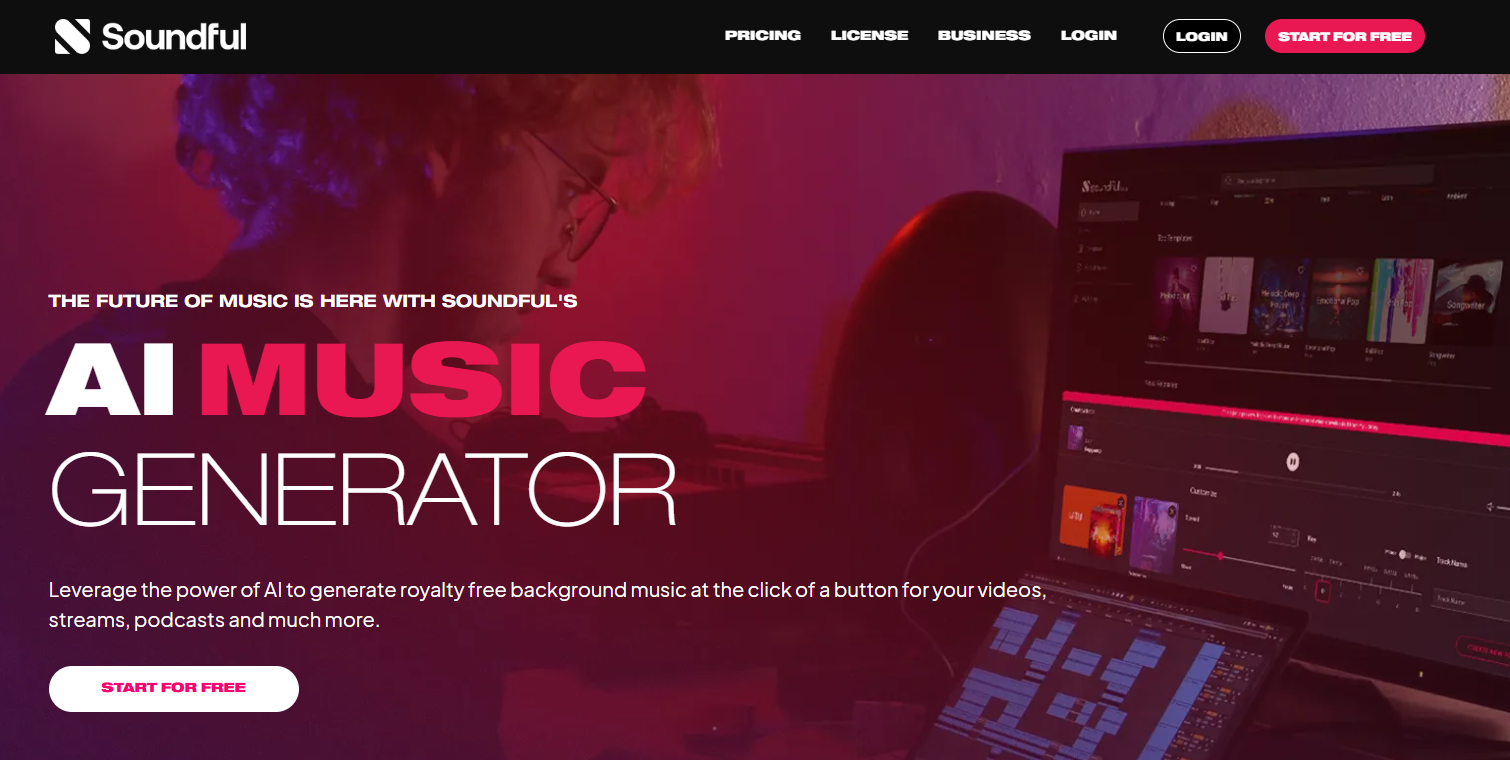Click the volume speaker icon in the player
This screenshot has width=1510, height=760.
[1491, 507]
